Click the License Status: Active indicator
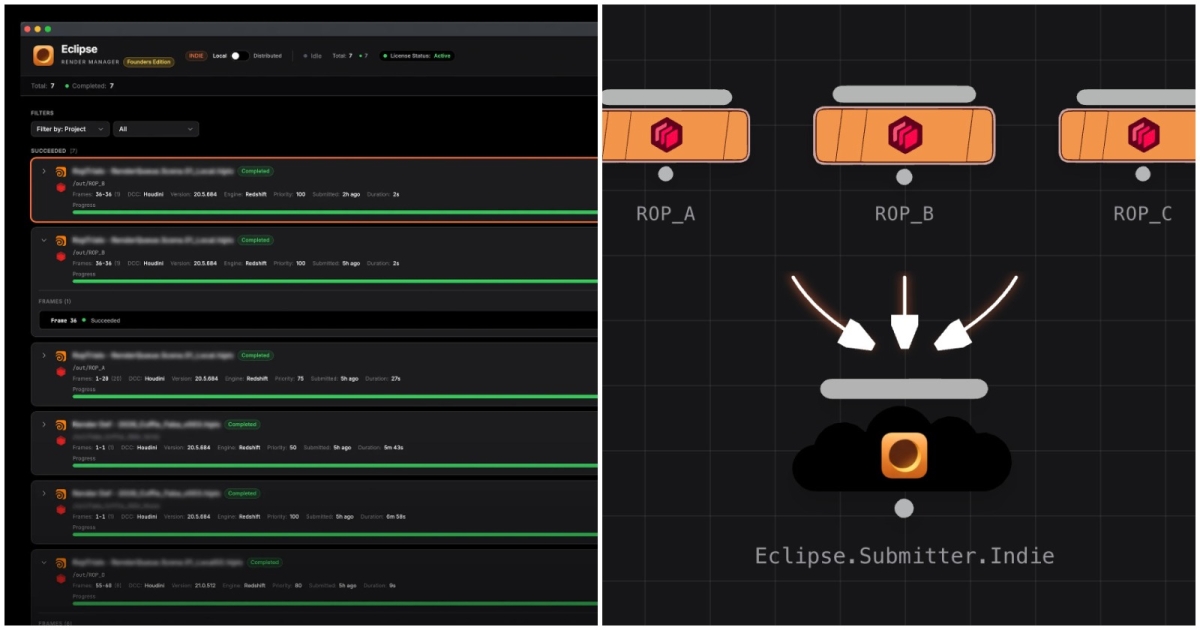1200x630 pixels. (417, 56)
